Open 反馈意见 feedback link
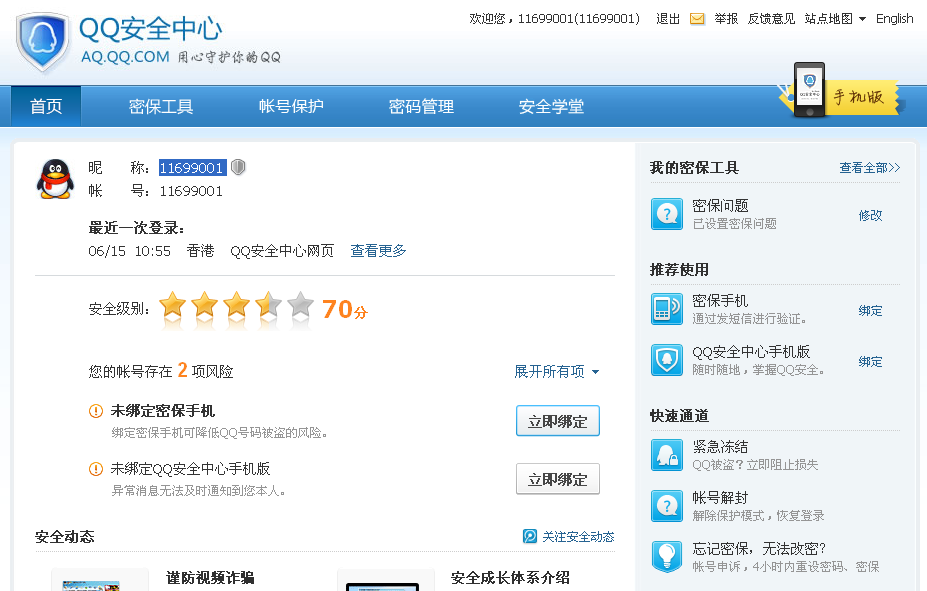The image size is (927, 591). 771,19
